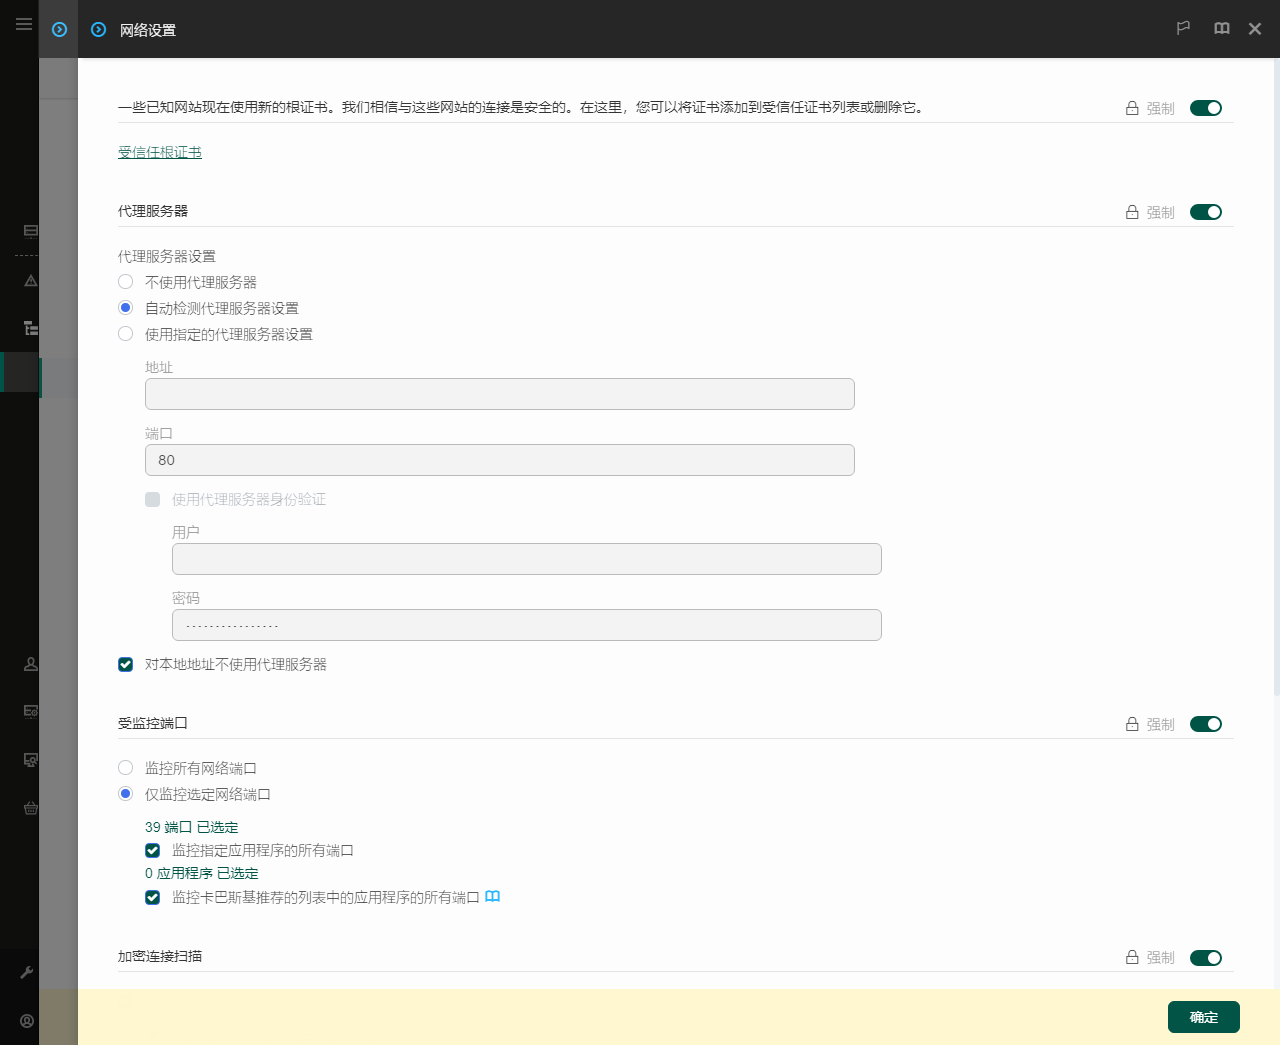Screen dimensions: 1280x1045
Task: Click the lock icon on the root certificates row
Action: click(1132, 108)
